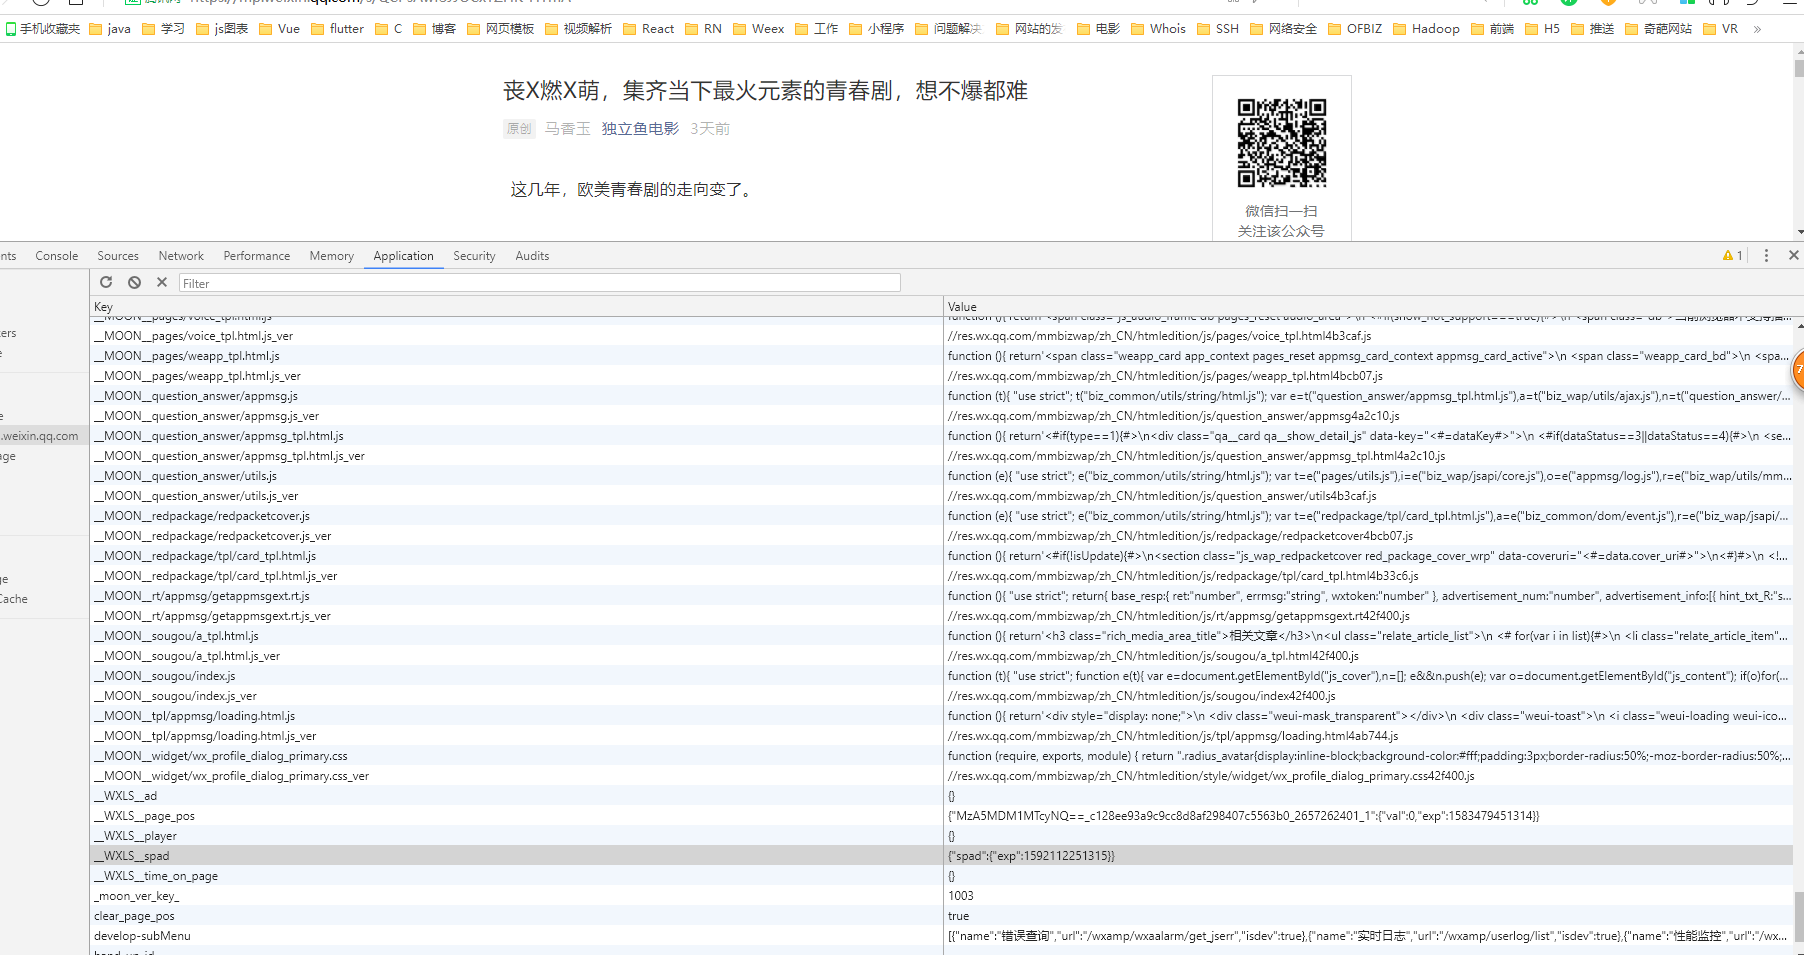Viewport: 1804px width, 955px height.
Task: Switch to the Performance tab
Action: (257, 256)
